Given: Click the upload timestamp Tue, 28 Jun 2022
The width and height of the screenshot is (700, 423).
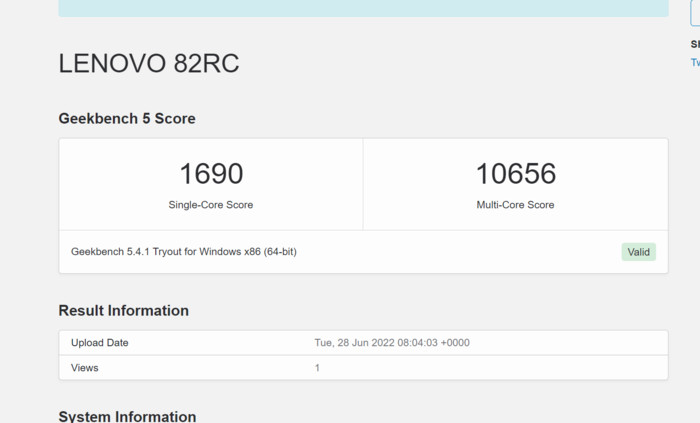Looking at the screenshot, I should pyautogui.click(x=392, y=343).
